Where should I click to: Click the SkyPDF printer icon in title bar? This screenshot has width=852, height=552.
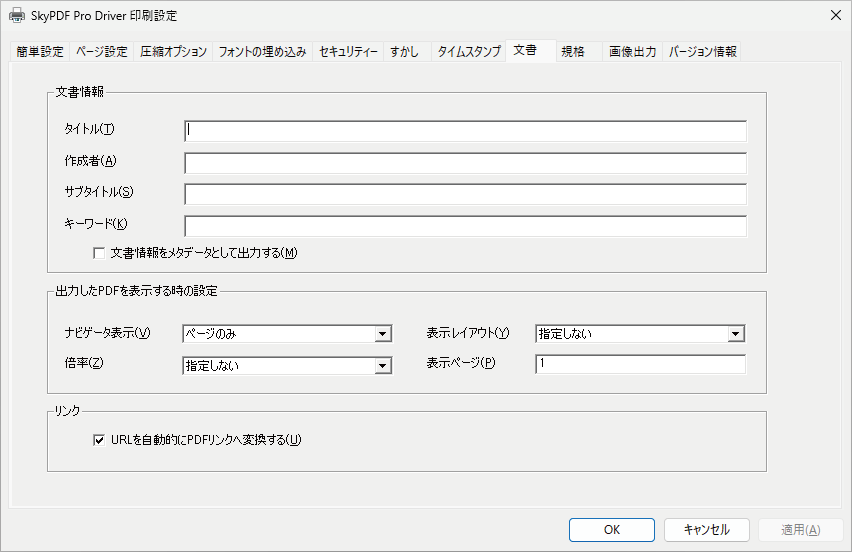pyautogui.click(x=17, y=15)
